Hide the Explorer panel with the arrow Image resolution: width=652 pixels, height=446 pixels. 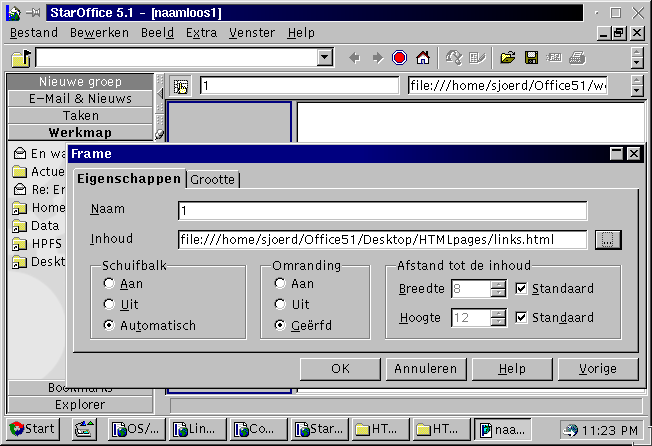(x=160, y=94)
